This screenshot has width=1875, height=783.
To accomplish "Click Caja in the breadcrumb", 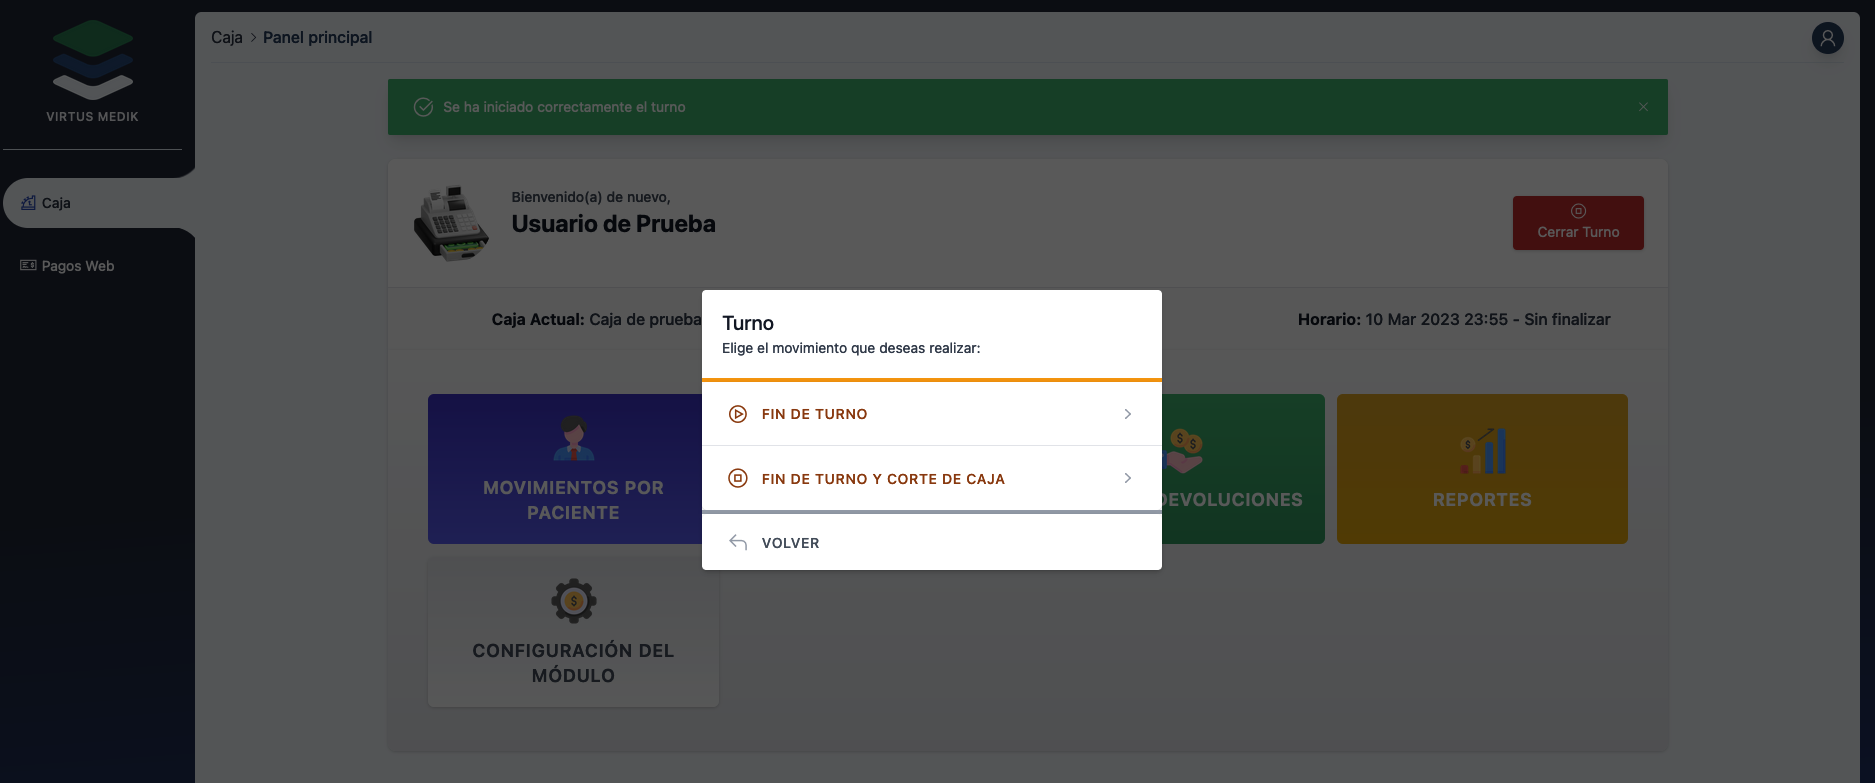I will point(226,37).
